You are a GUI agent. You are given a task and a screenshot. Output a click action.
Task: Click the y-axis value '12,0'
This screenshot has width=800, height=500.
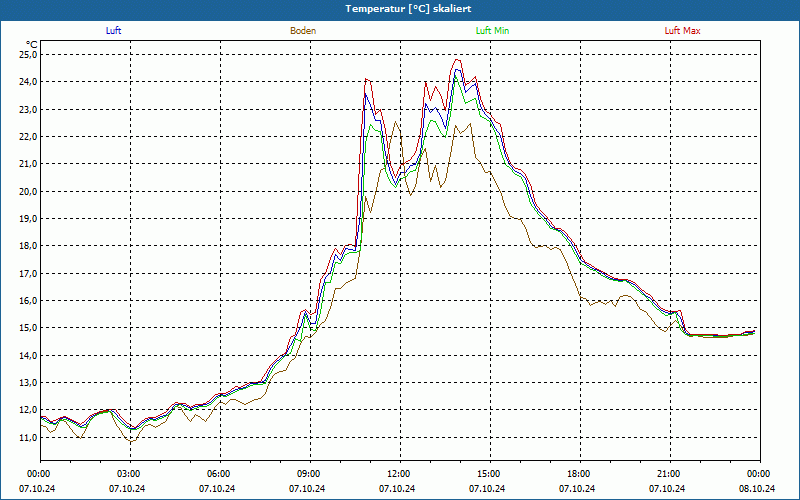[x=28, y=410]
